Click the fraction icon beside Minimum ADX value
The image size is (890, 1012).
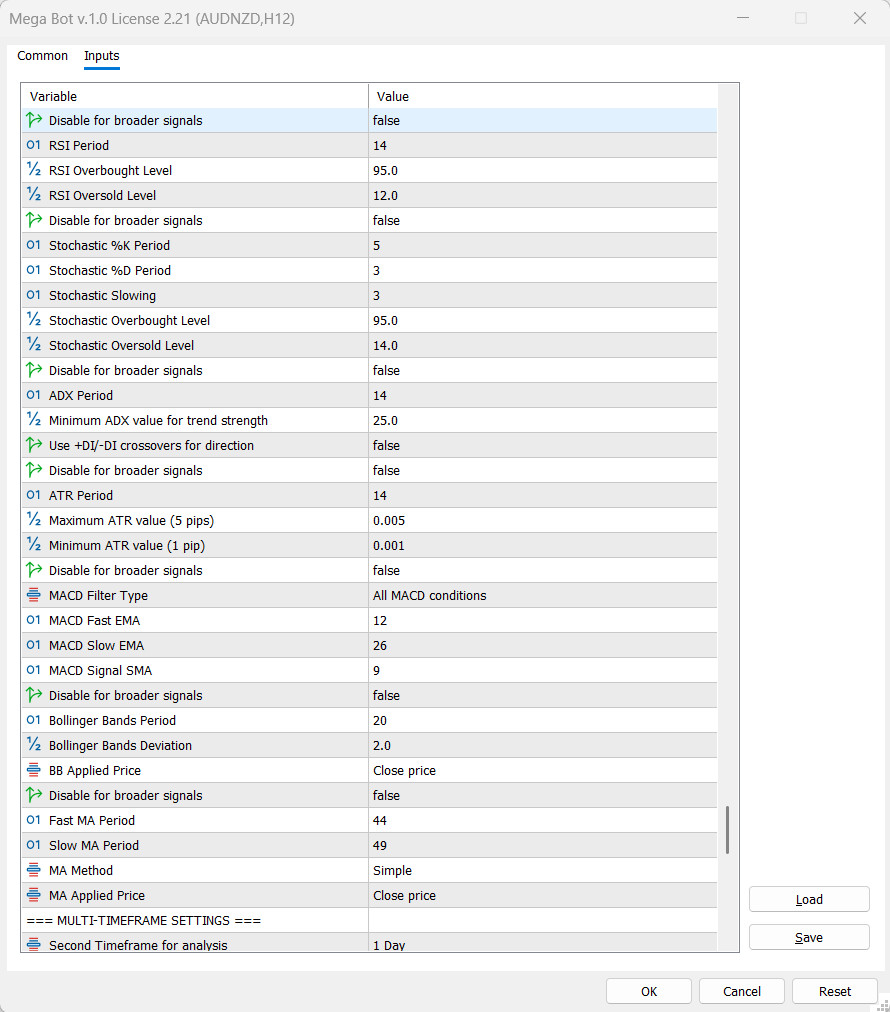(x=34, y=420)
